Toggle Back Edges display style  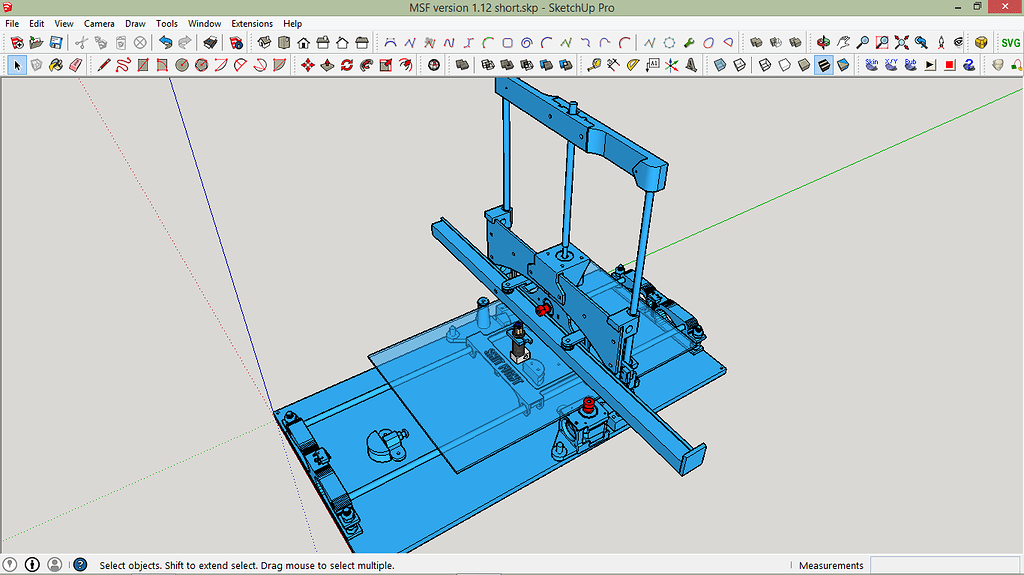coord(739,65)
